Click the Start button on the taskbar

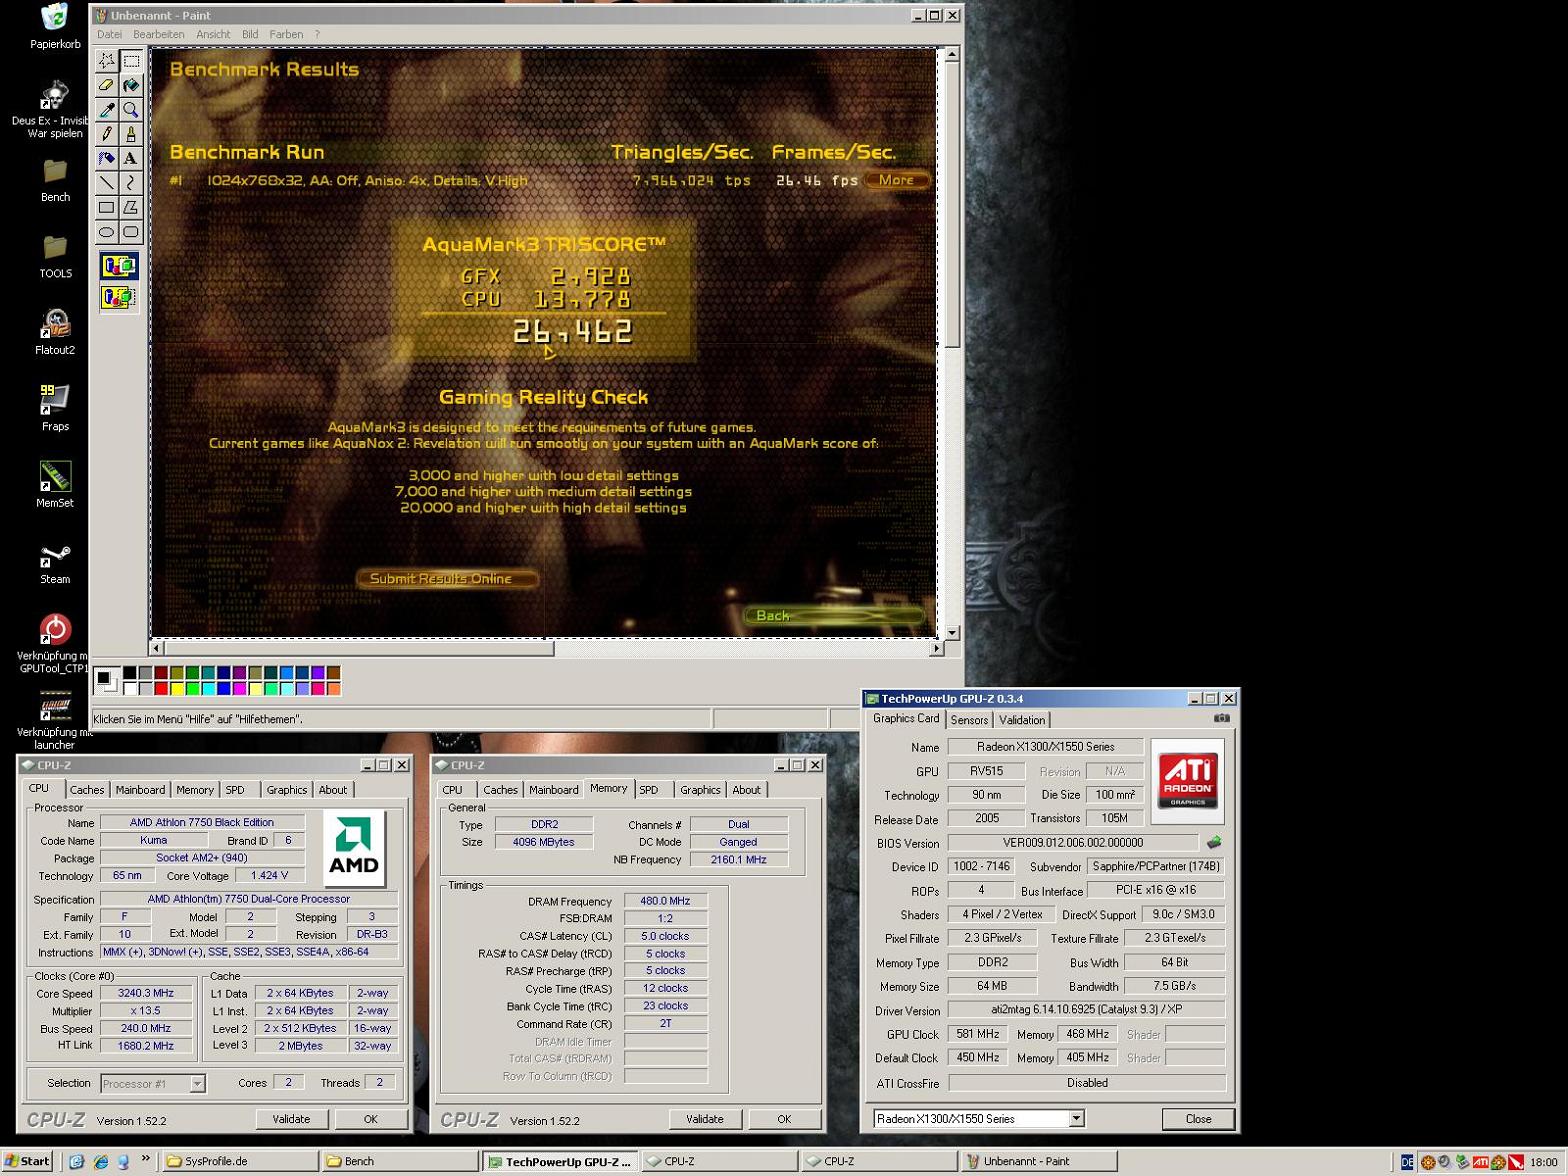28,1161
